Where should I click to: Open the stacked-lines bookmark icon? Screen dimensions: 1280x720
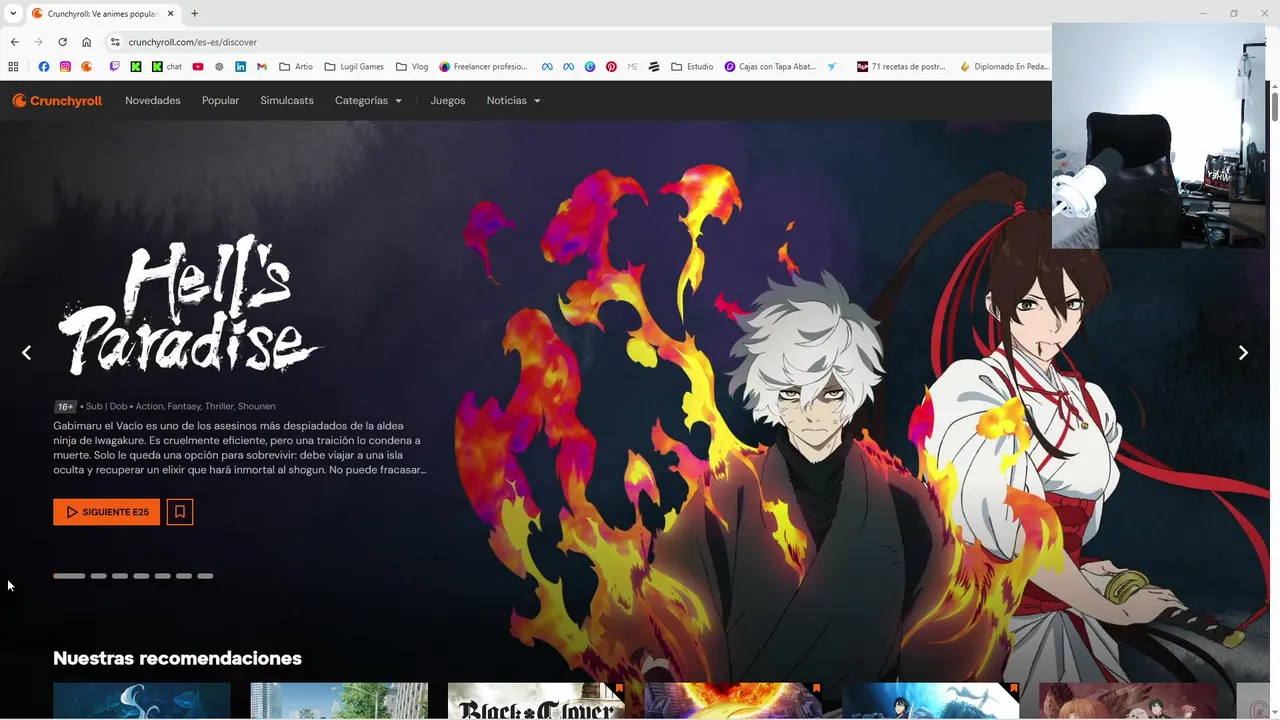654,67
